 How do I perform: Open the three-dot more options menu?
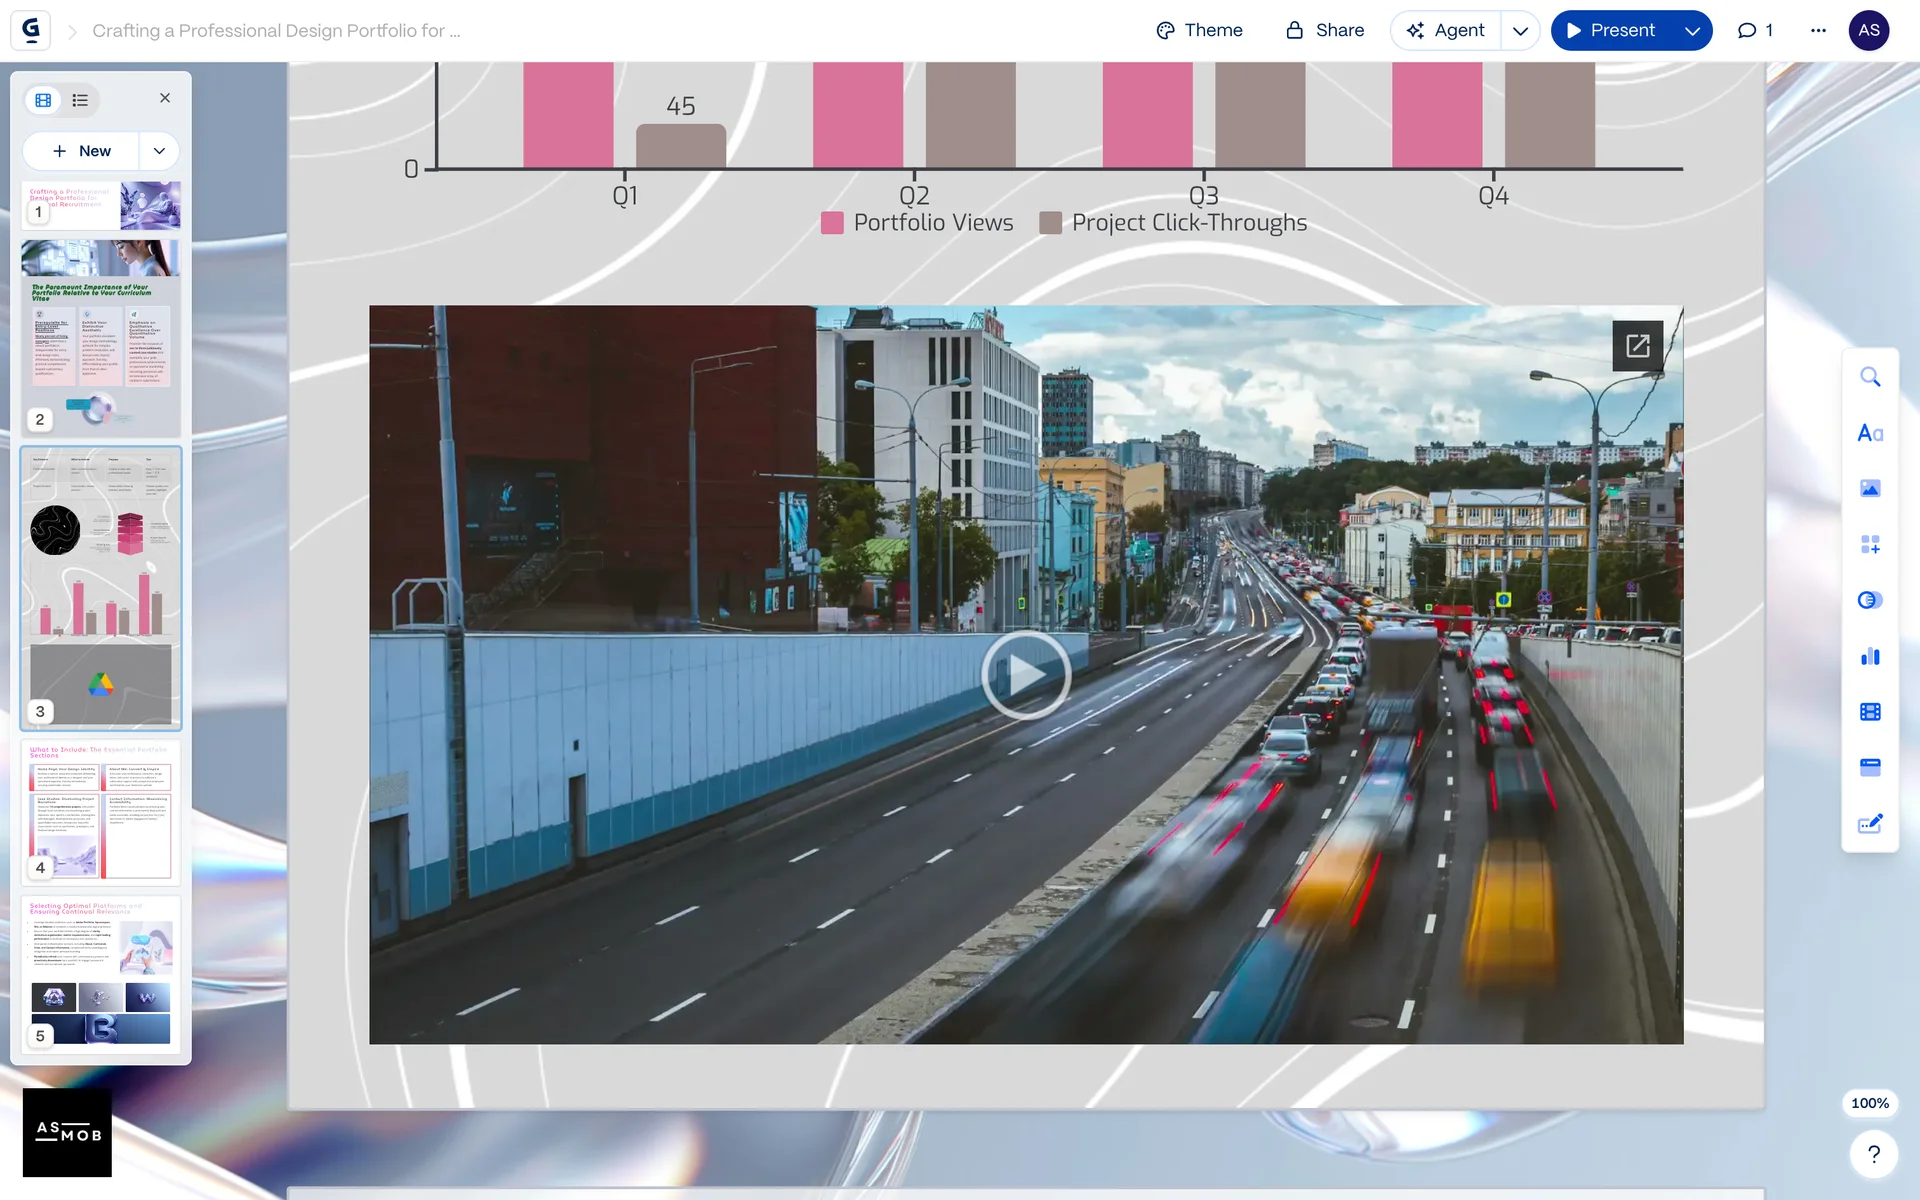1818,31
